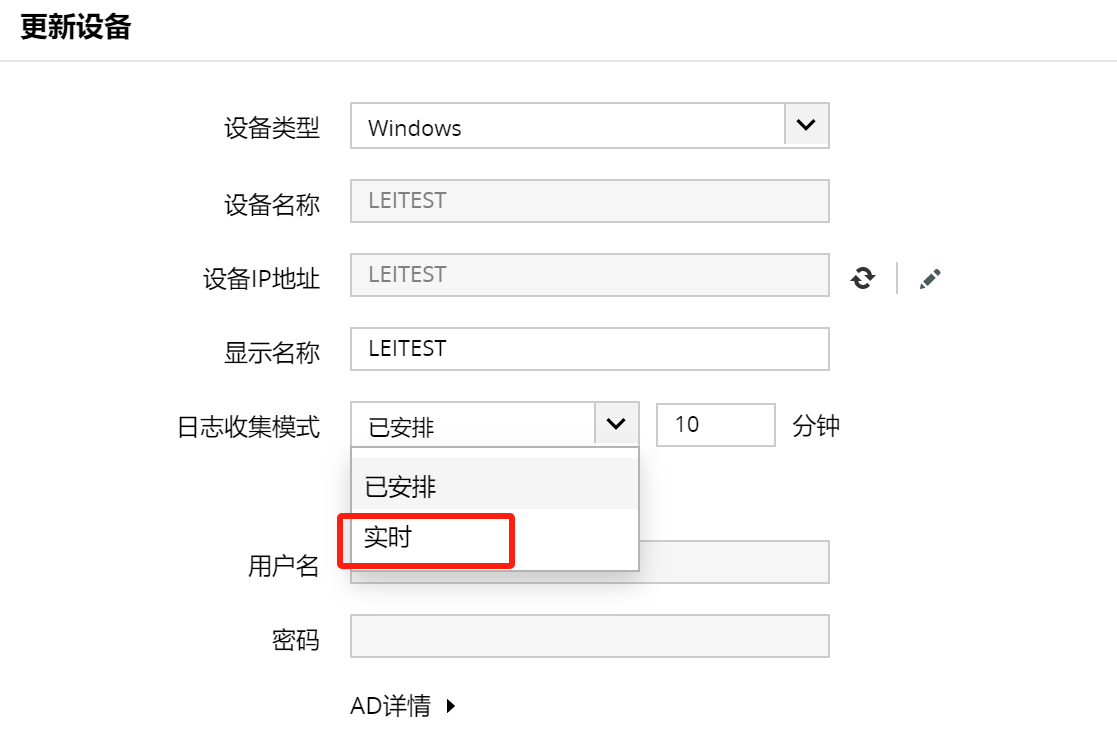Click the 分钟 label next to interval
The height and width of the screenshot is (755, 1117).
[x=814, y=425]
